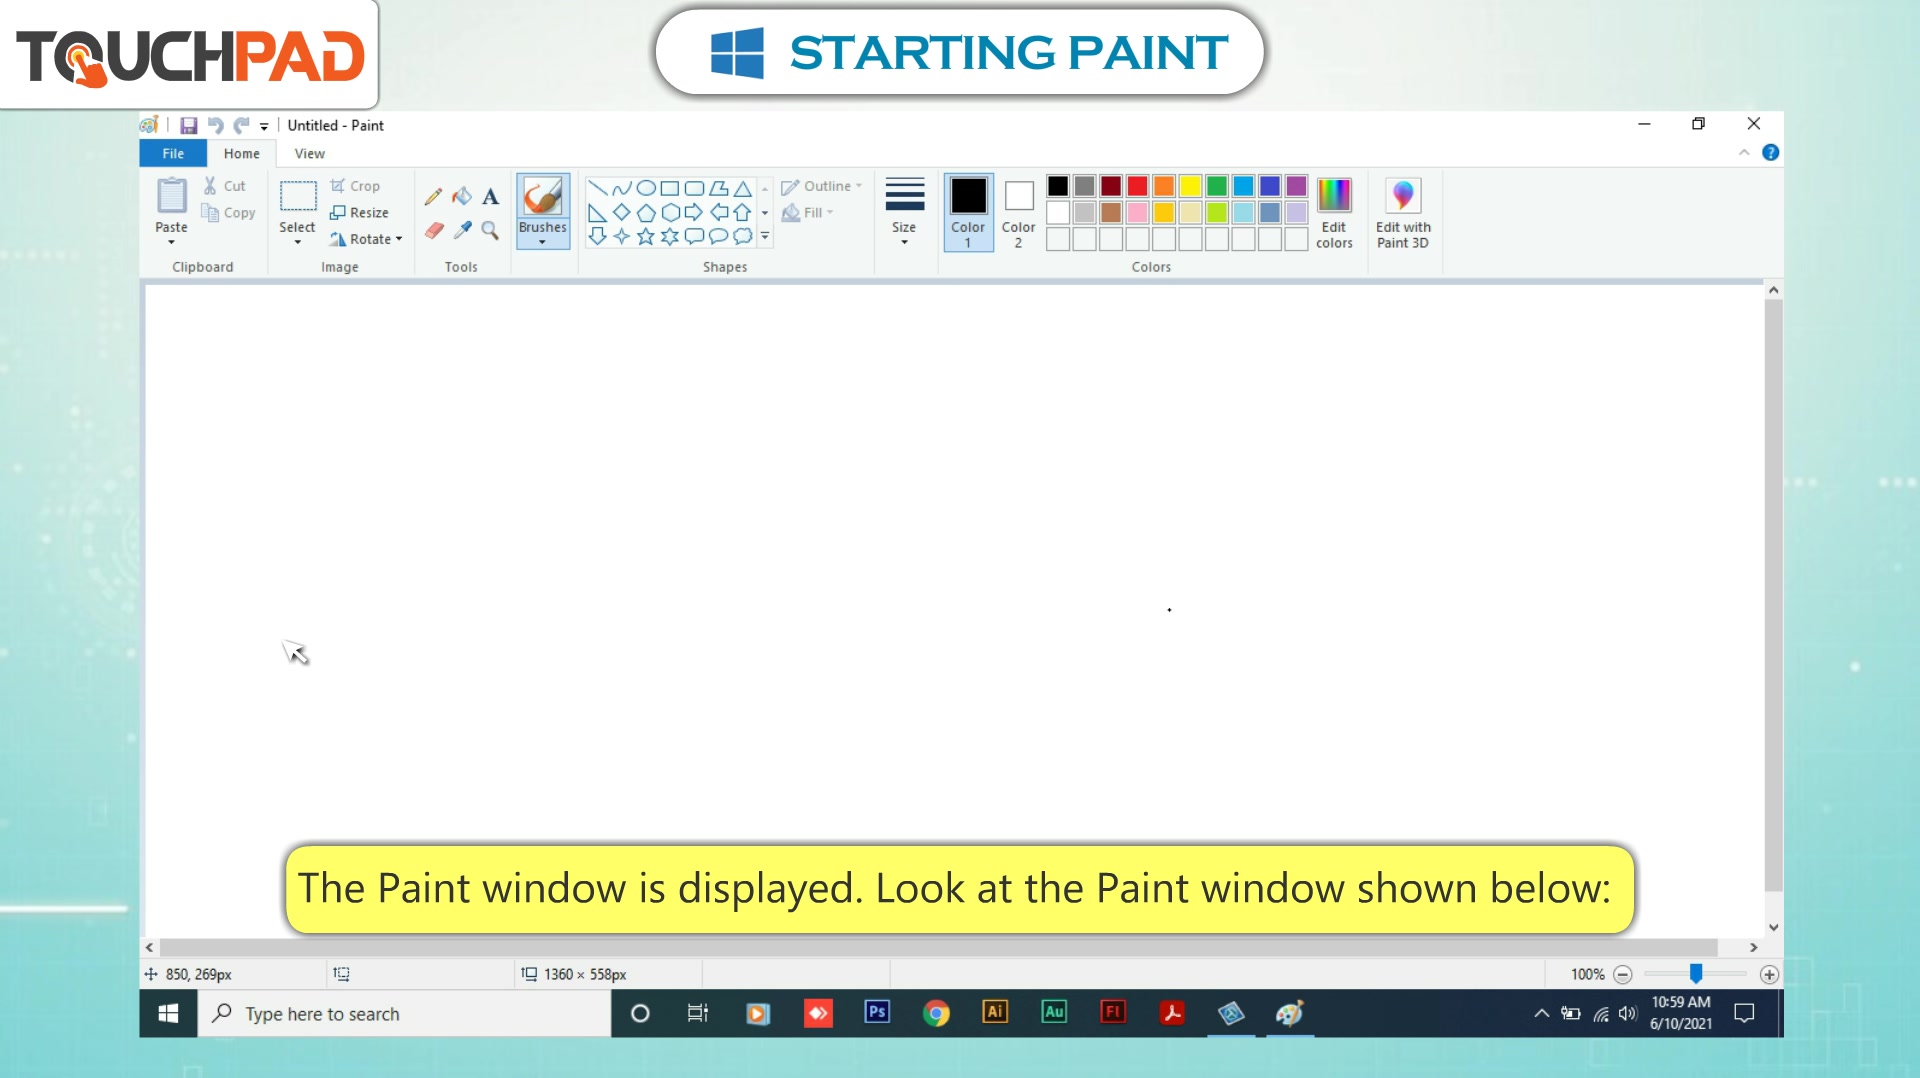Select the Pencil tool
The image size is (1920, 1078).
433,196
